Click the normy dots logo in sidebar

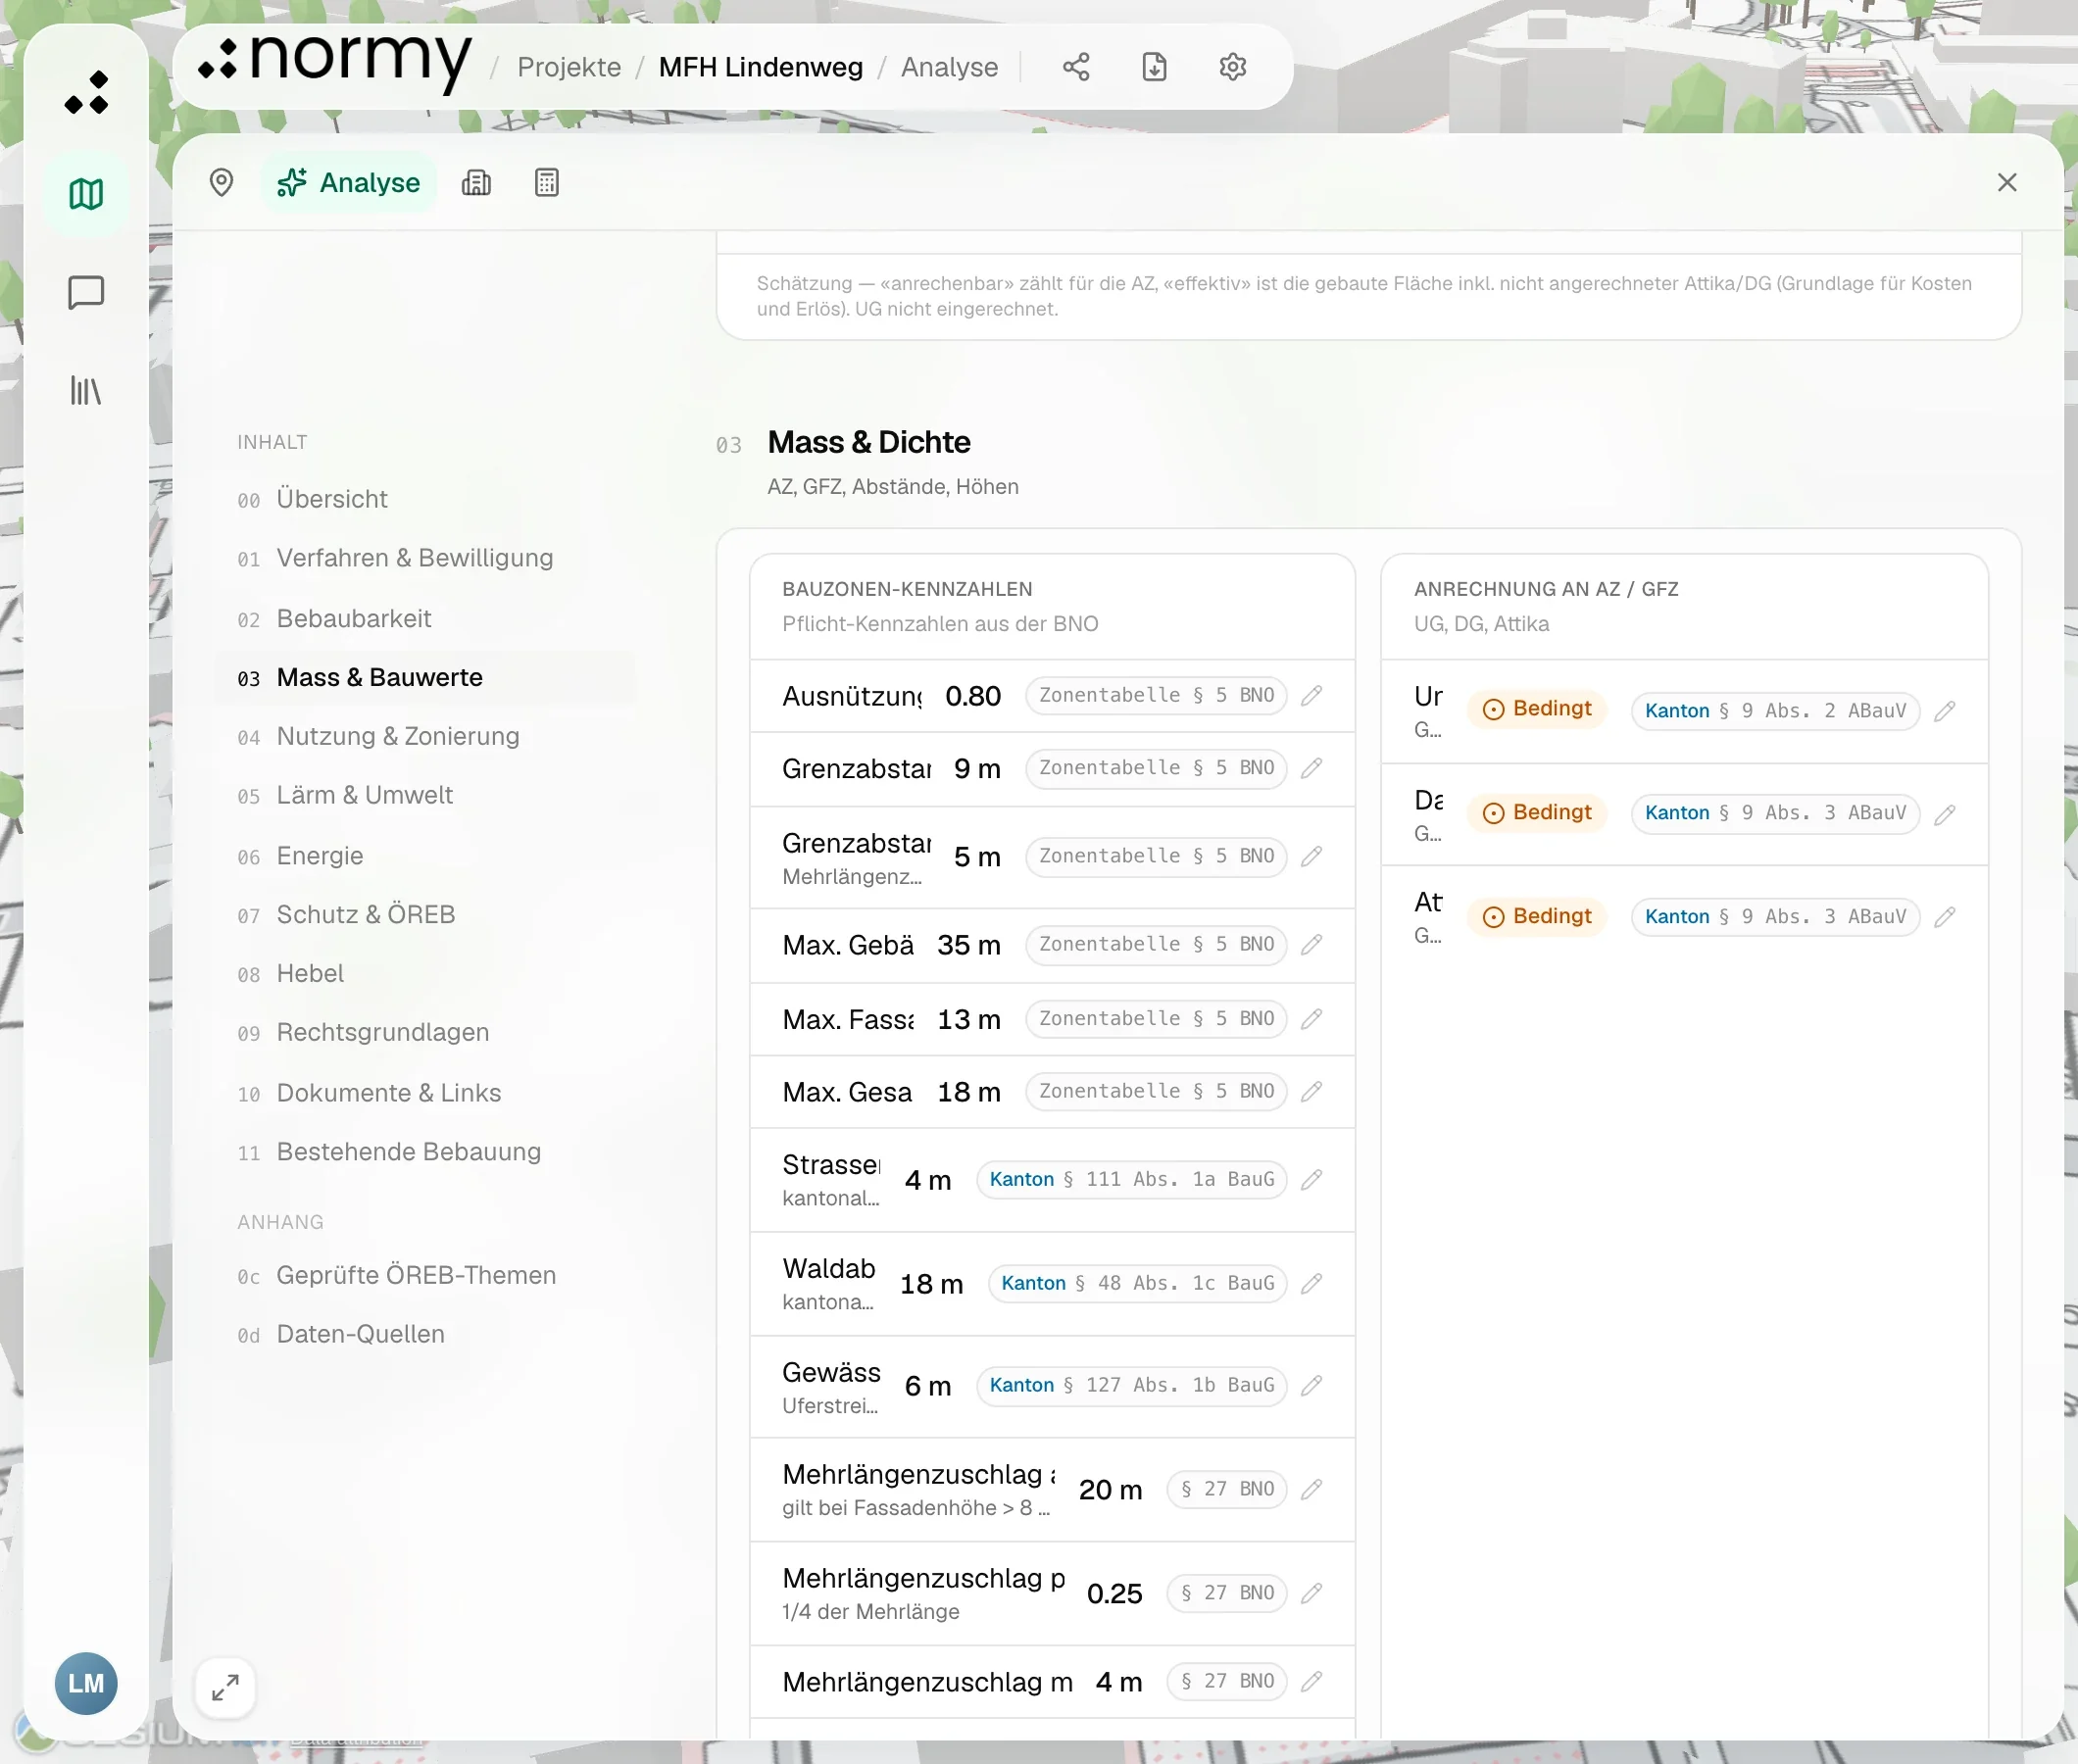pyautogui.click(x=86, y=92)
